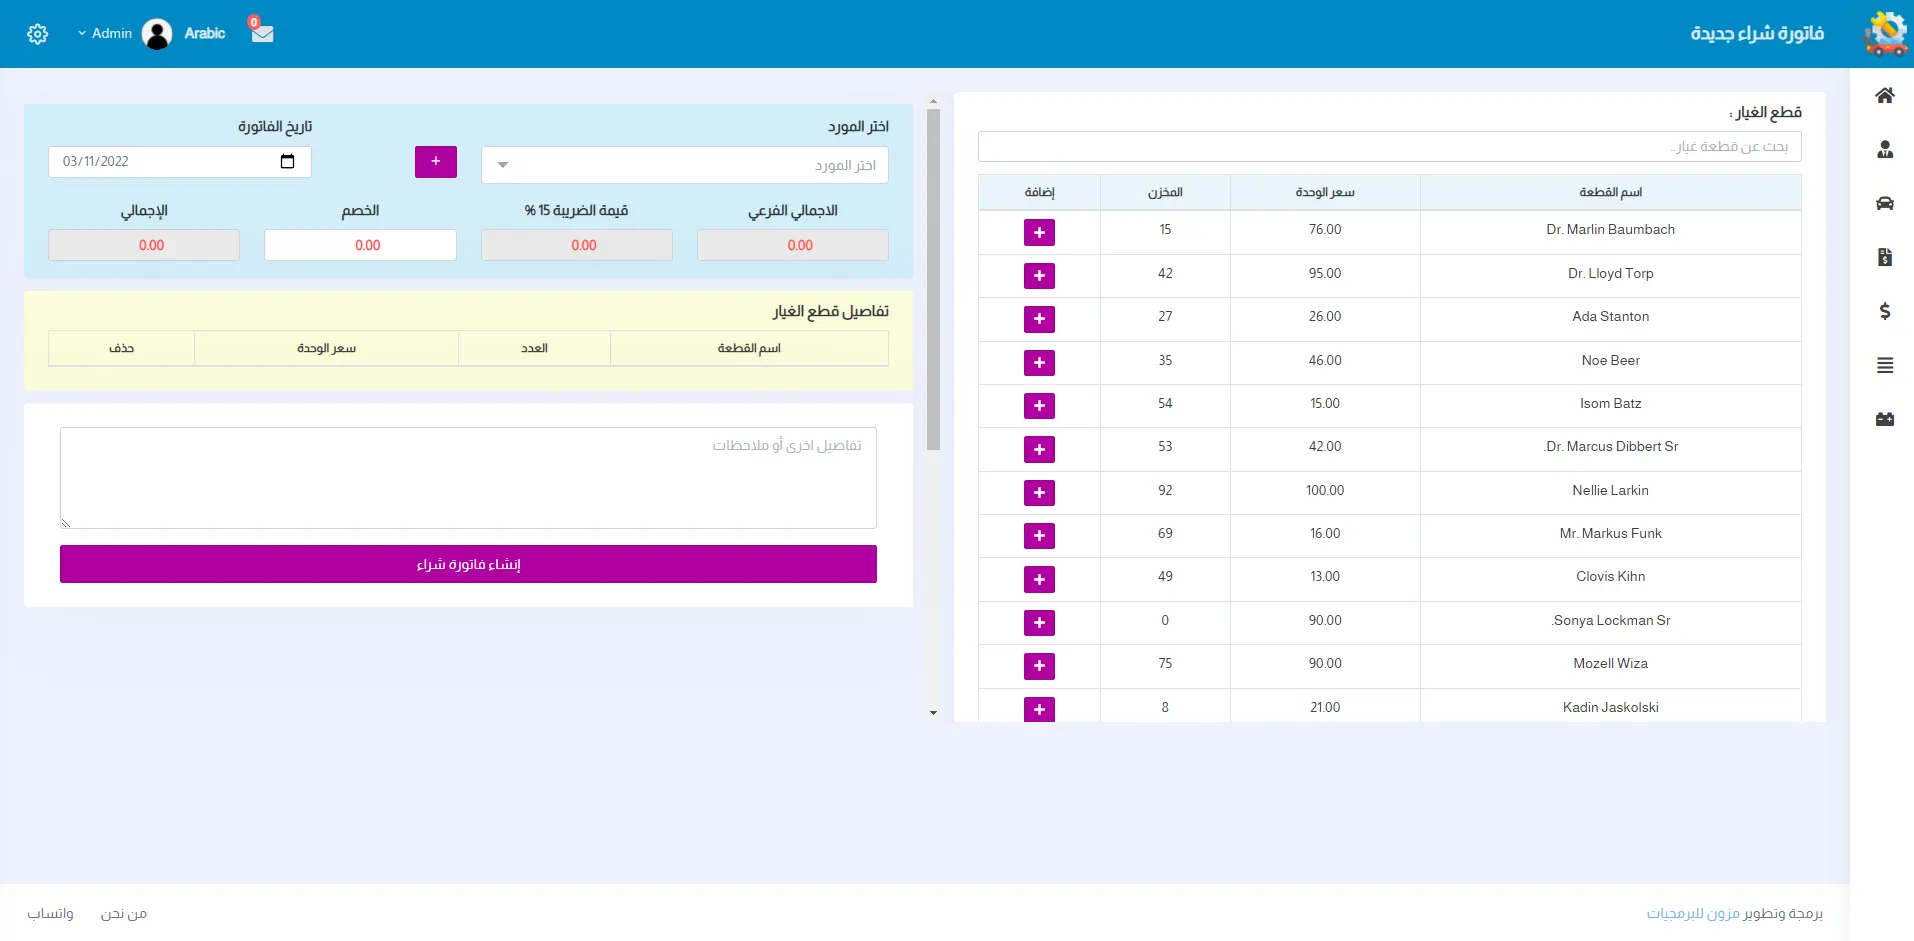Click the car icon in sidebar
This screenshot has height=941, width=1914.
point(1884,204)
